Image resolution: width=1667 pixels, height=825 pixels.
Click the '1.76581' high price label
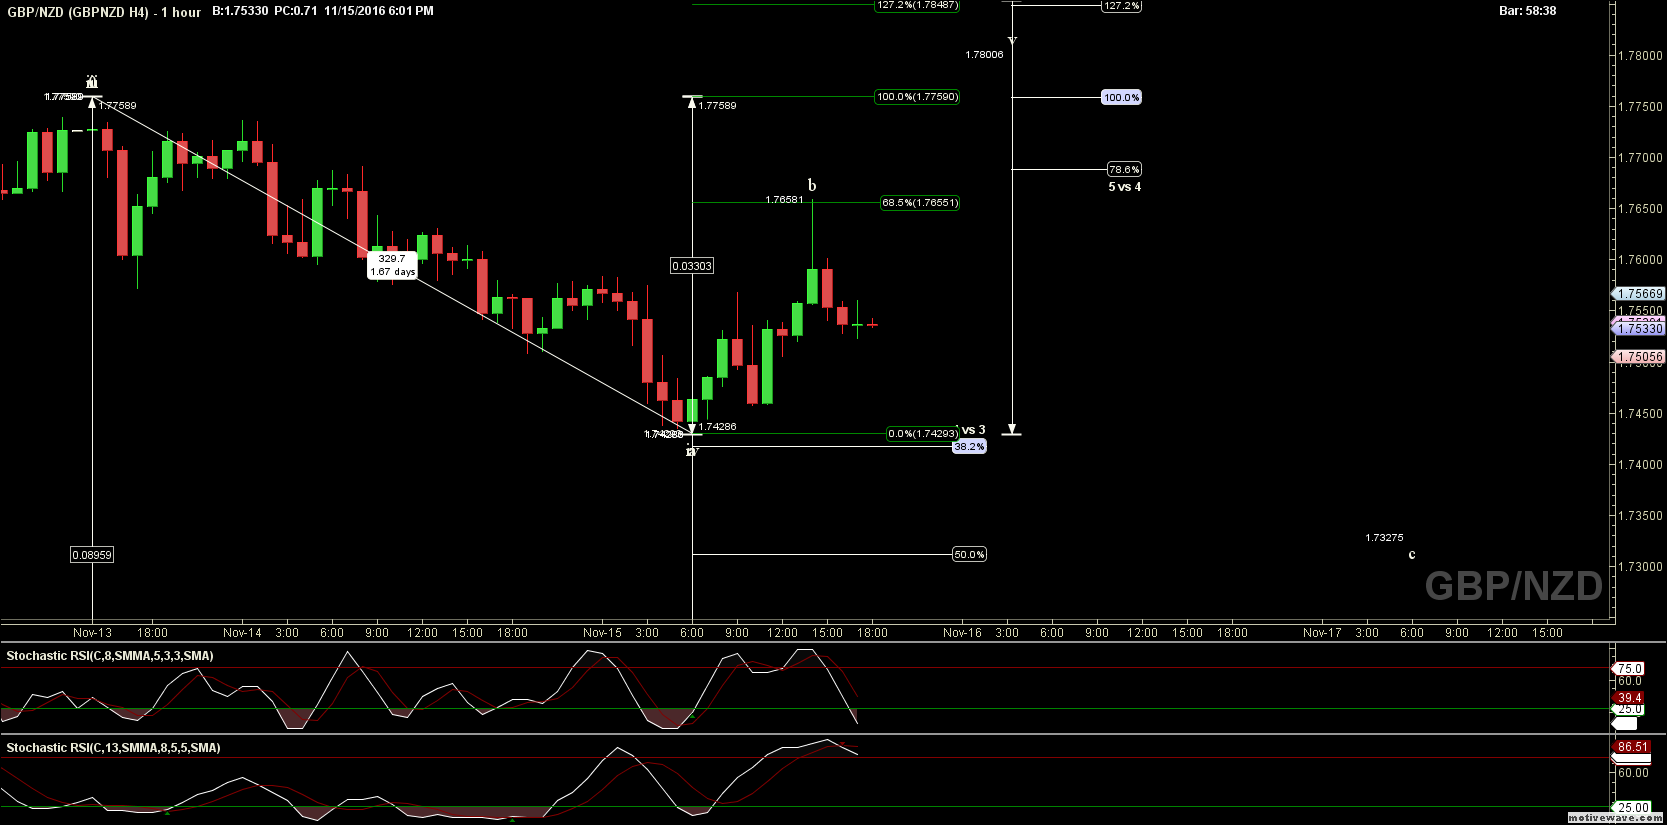[784, 200]
